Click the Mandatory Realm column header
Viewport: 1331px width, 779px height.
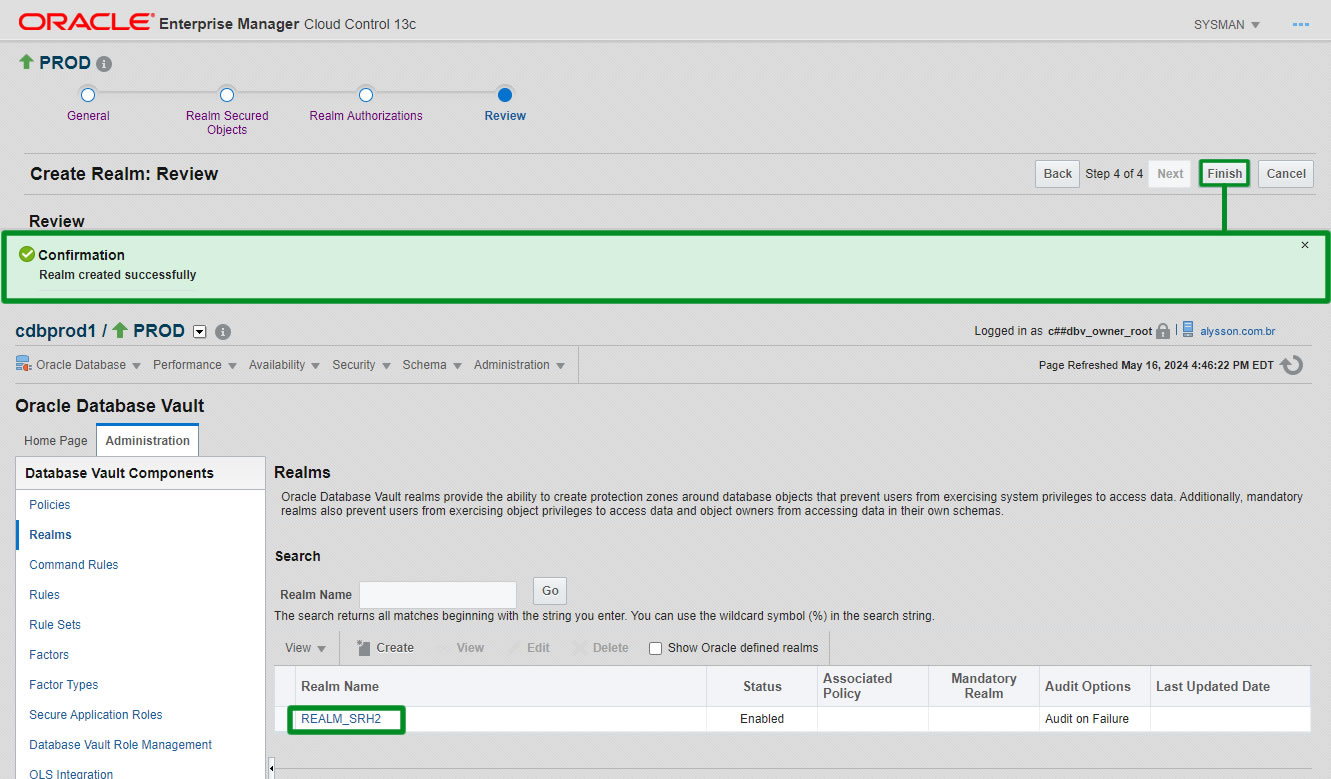983,686
